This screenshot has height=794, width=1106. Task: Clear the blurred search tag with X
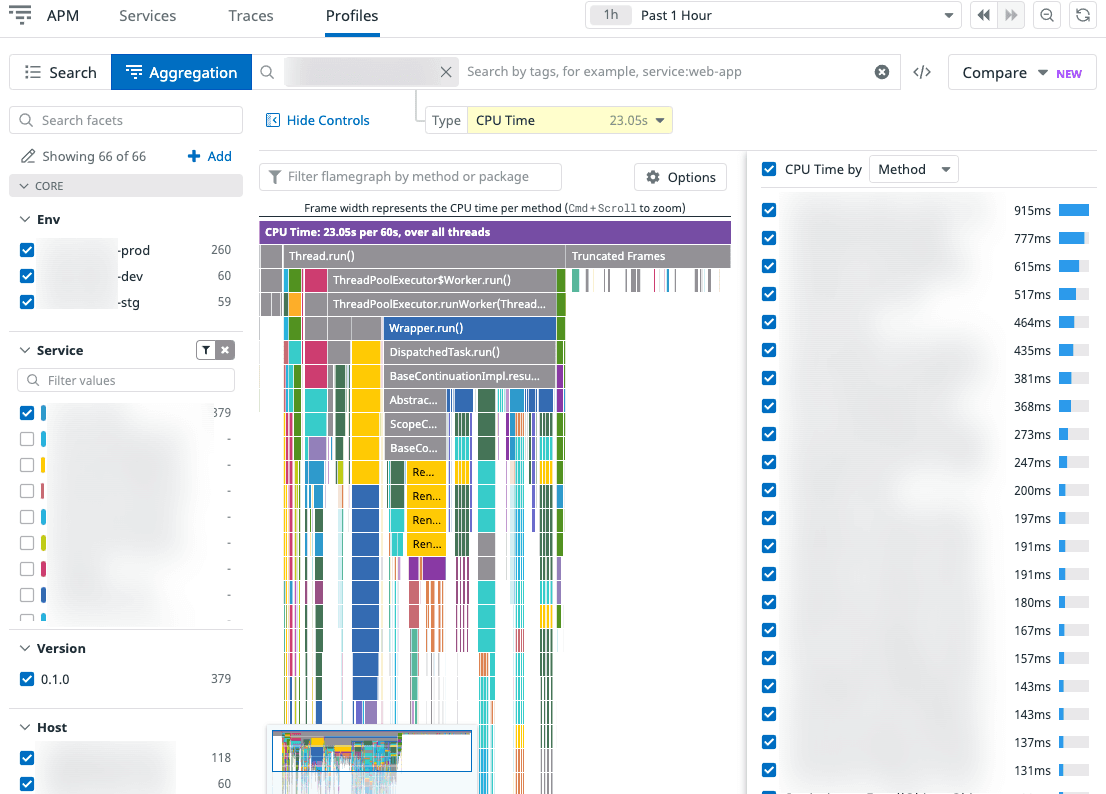click(446, 72)
